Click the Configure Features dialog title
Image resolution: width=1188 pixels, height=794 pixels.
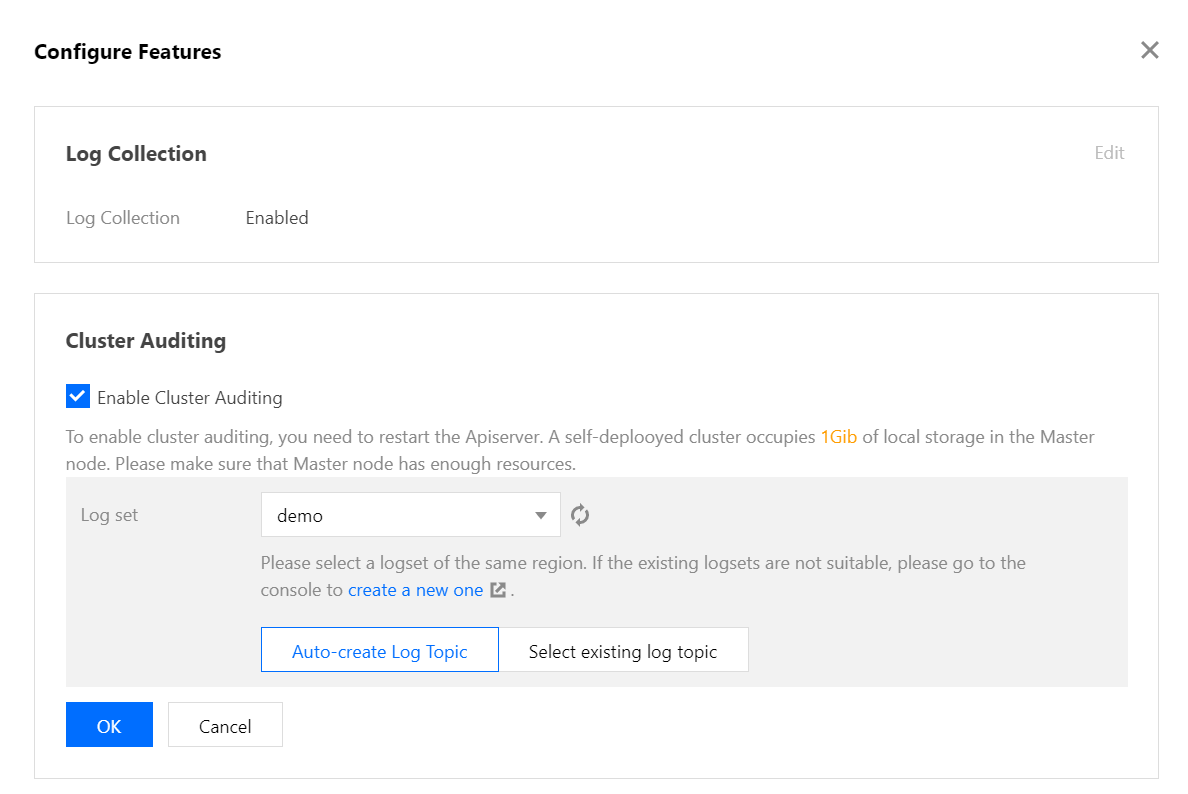pyautogui.click(x=128, y=52)
